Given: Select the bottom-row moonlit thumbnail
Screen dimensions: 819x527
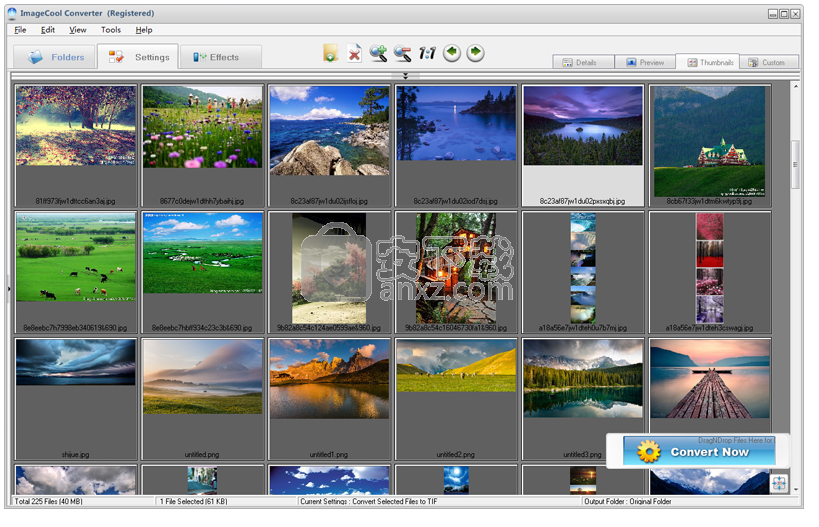Looking at the screenshot, I should (x=456, y=479).
